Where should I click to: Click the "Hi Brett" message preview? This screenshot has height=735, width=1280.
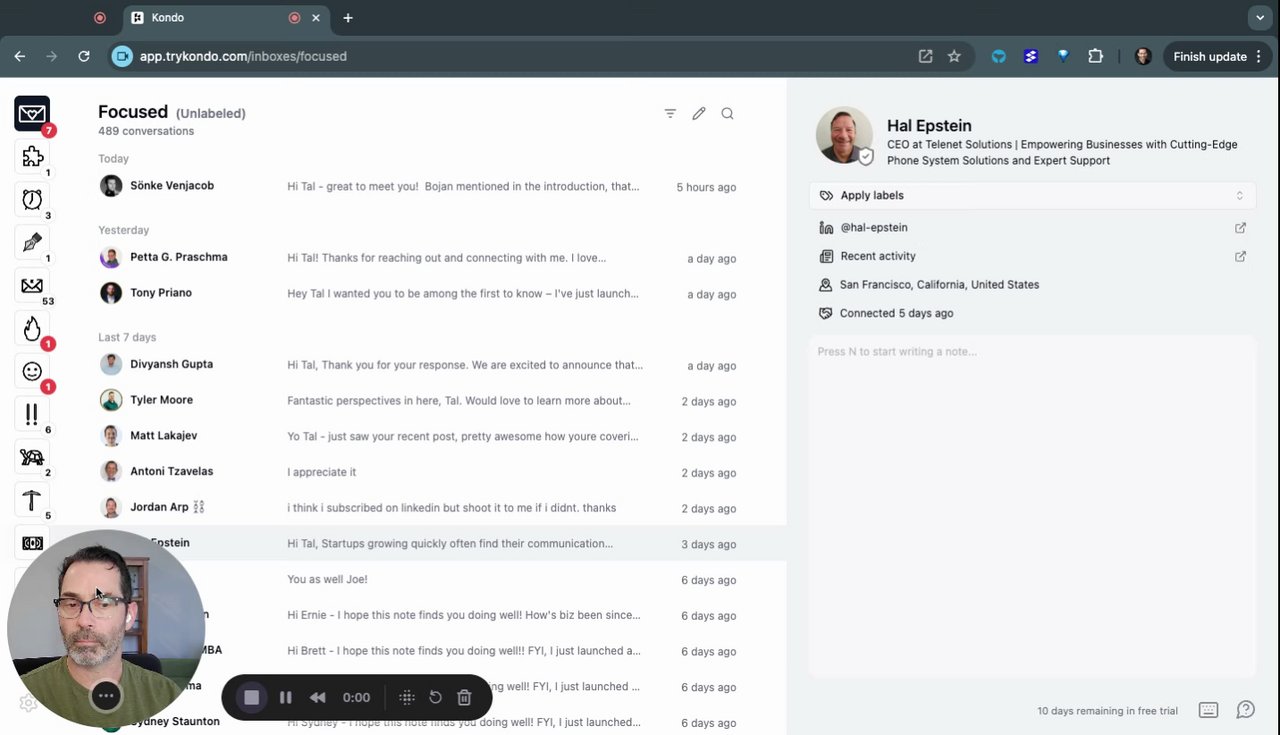click(464, 651)
